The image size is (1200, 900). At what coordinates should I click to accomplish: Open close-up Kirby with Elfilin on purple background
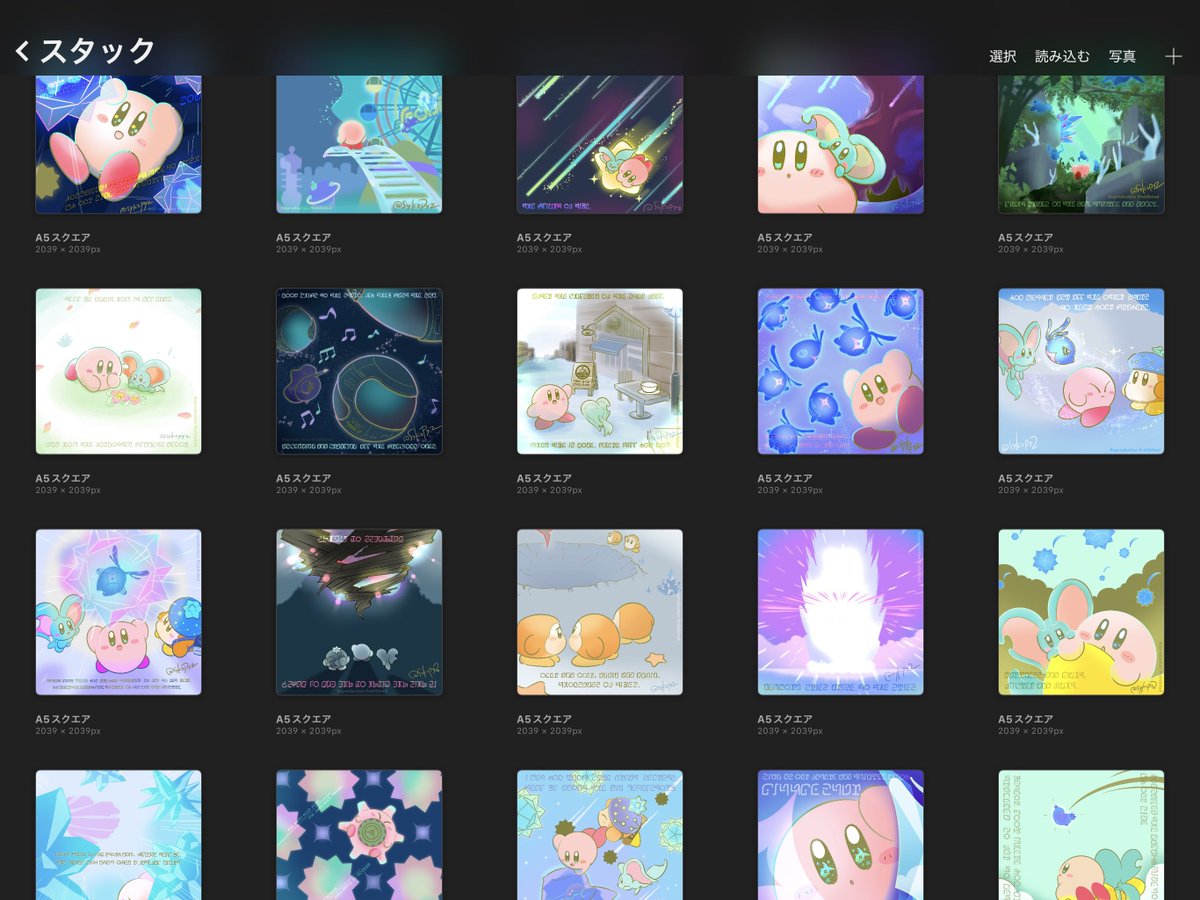(x=841, y=143)
